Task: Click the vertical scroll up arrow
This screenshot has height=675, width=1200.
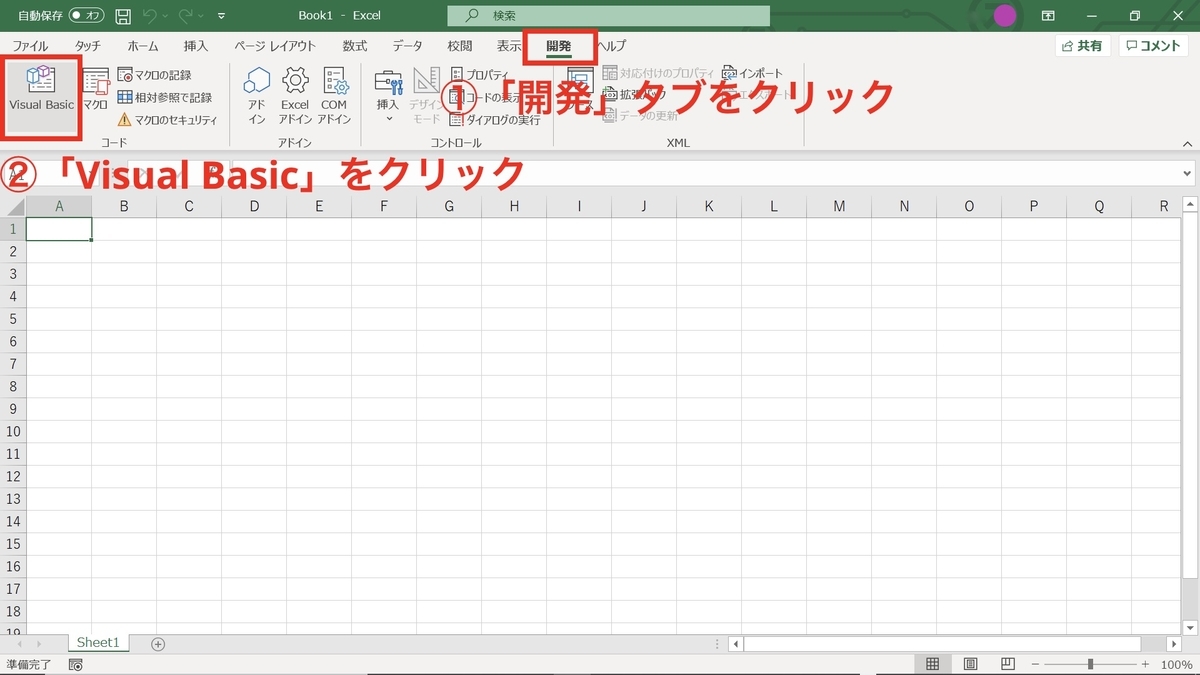Action: (x=1190, y=205)
